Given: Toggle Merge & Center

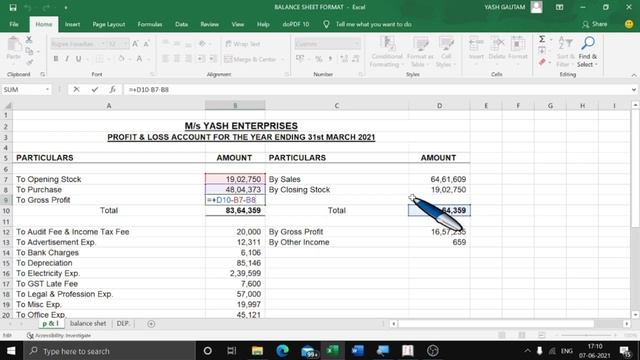Looking at the screenshot, I should coord(251,59).
